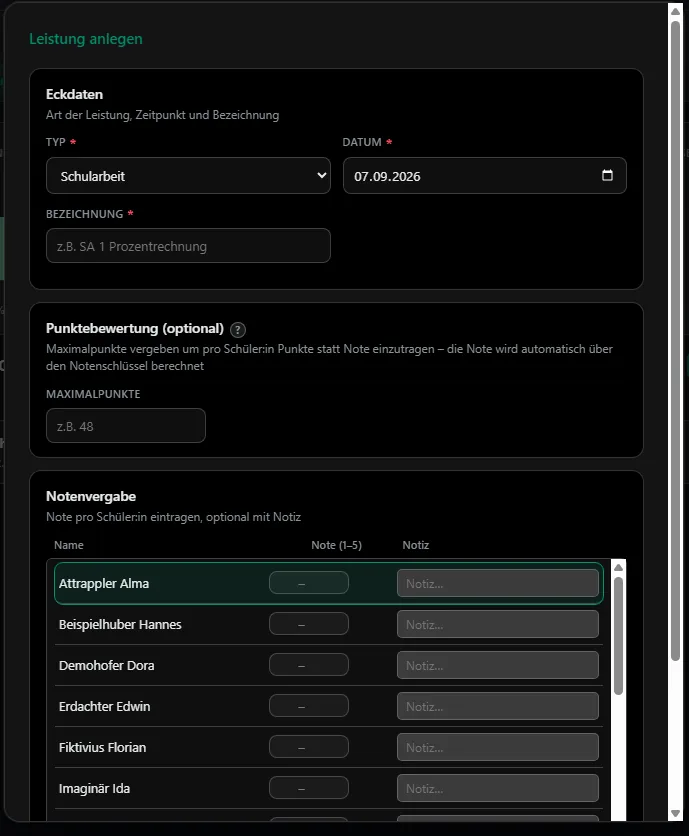
Task: Click the Notiz field for Demohofer Dora
Action: tap(498, 665)
